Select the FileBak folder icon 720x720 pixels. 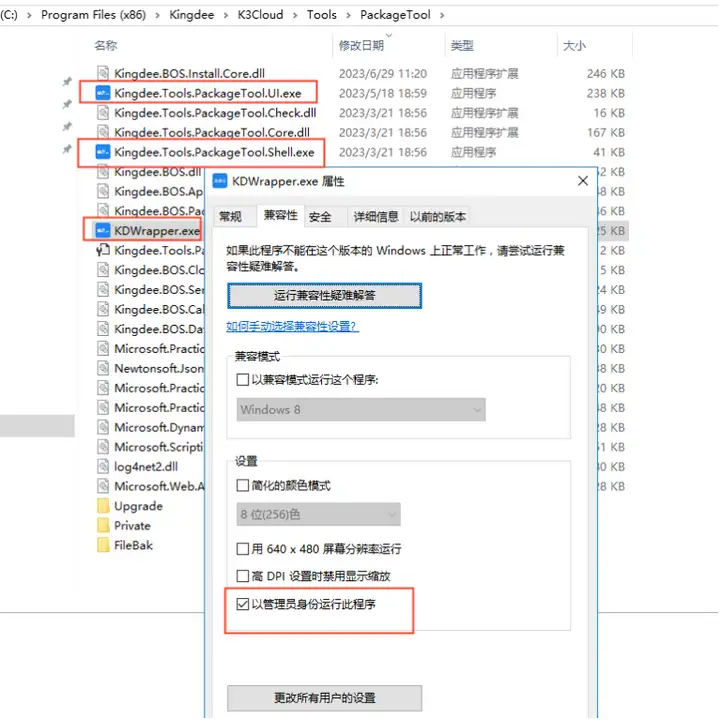pyautogui.click(x=103, y=545)
